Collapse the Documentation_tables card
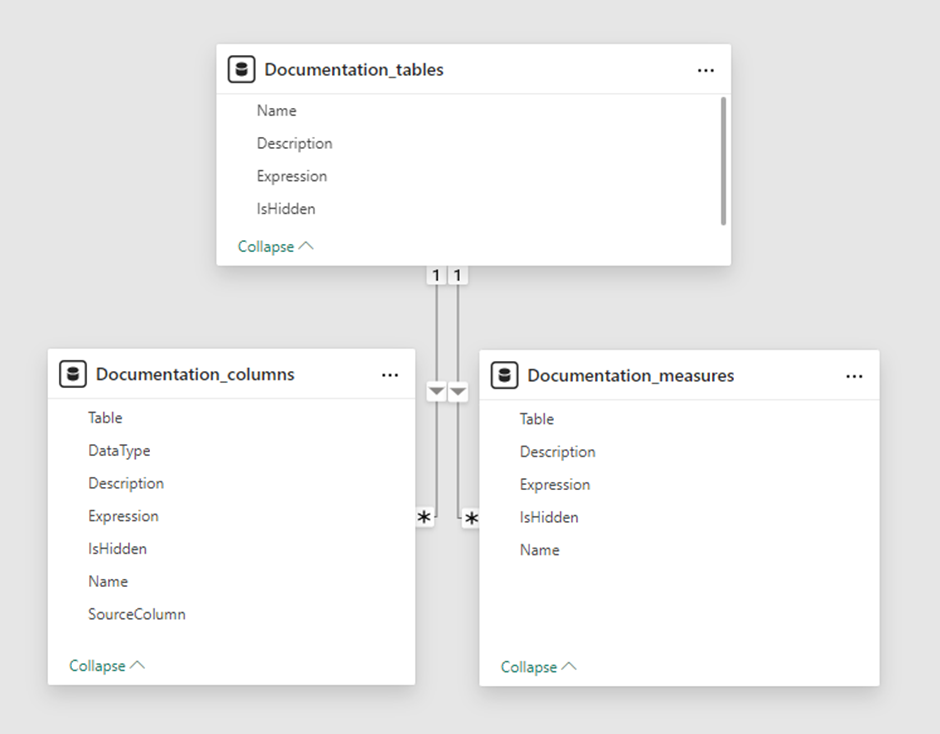Screen dimensions: 940x734 coord(275,246)
